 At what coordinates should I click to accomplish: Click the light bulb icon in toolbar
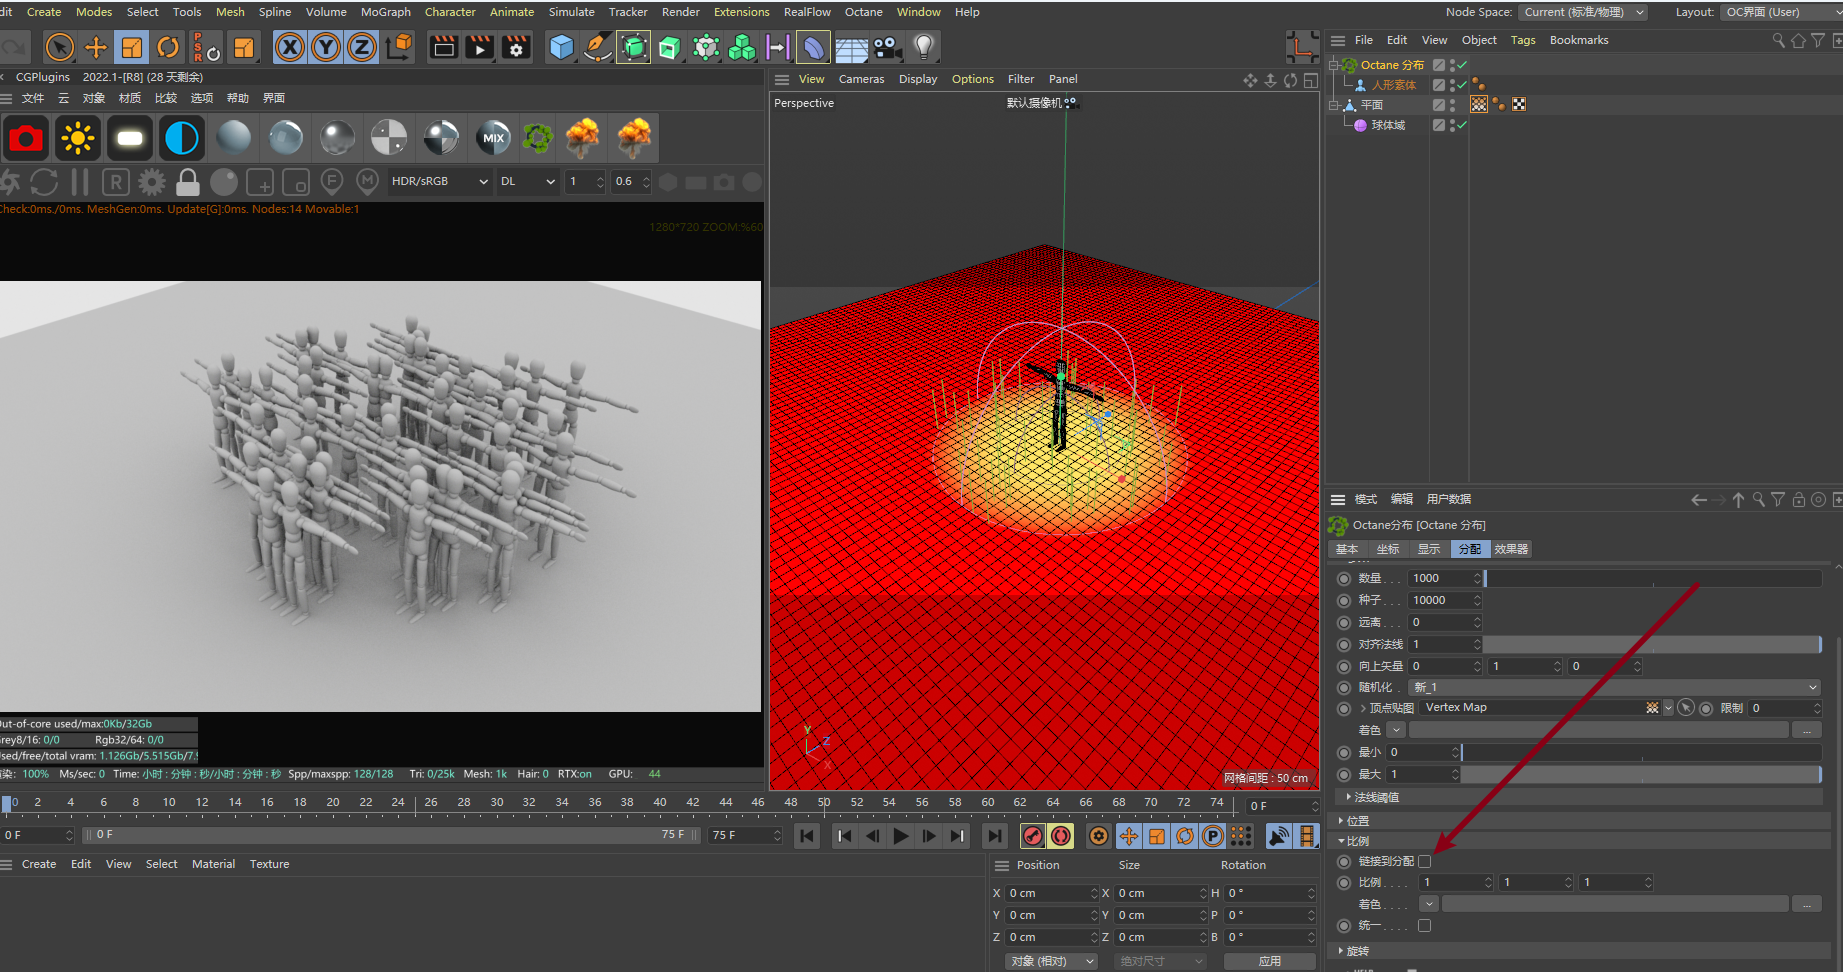(x=923, y=47)
